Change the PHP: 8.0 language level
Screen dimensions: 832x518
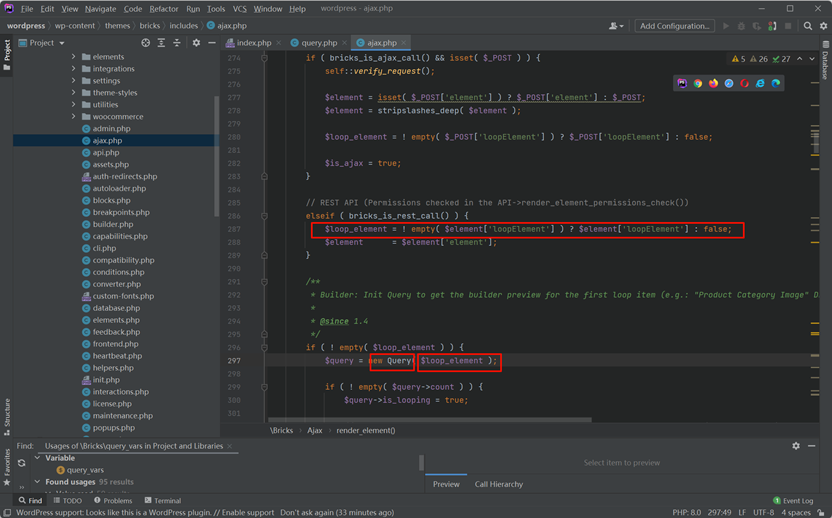(686, 512)
